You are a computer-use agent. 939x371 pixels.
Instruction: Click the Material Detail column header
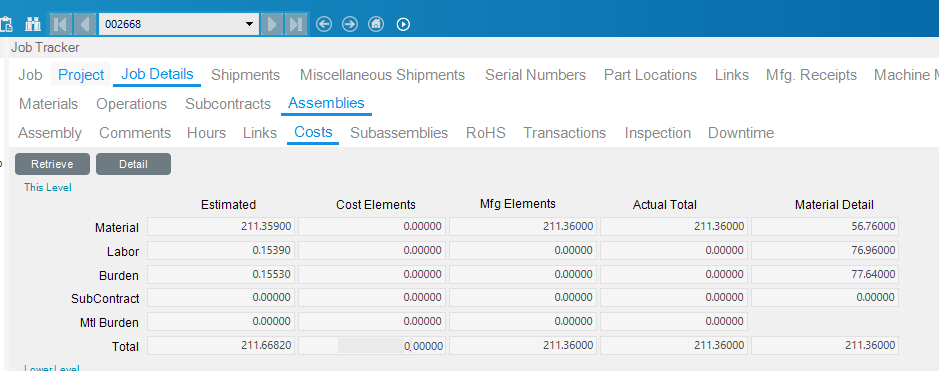tap(834, 205)
